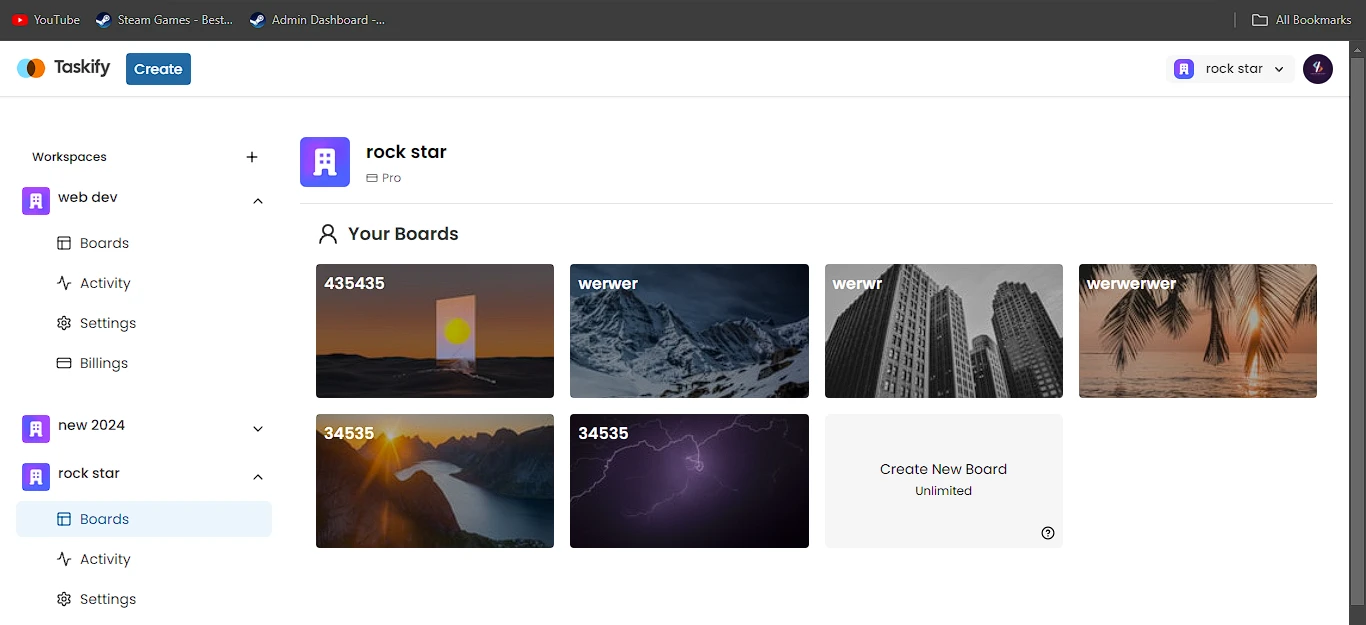Screen dimensions: 1366x625
Task: Click the Settings gear icon under rock star
Action: pyautogui.click(x=64, y=599)
